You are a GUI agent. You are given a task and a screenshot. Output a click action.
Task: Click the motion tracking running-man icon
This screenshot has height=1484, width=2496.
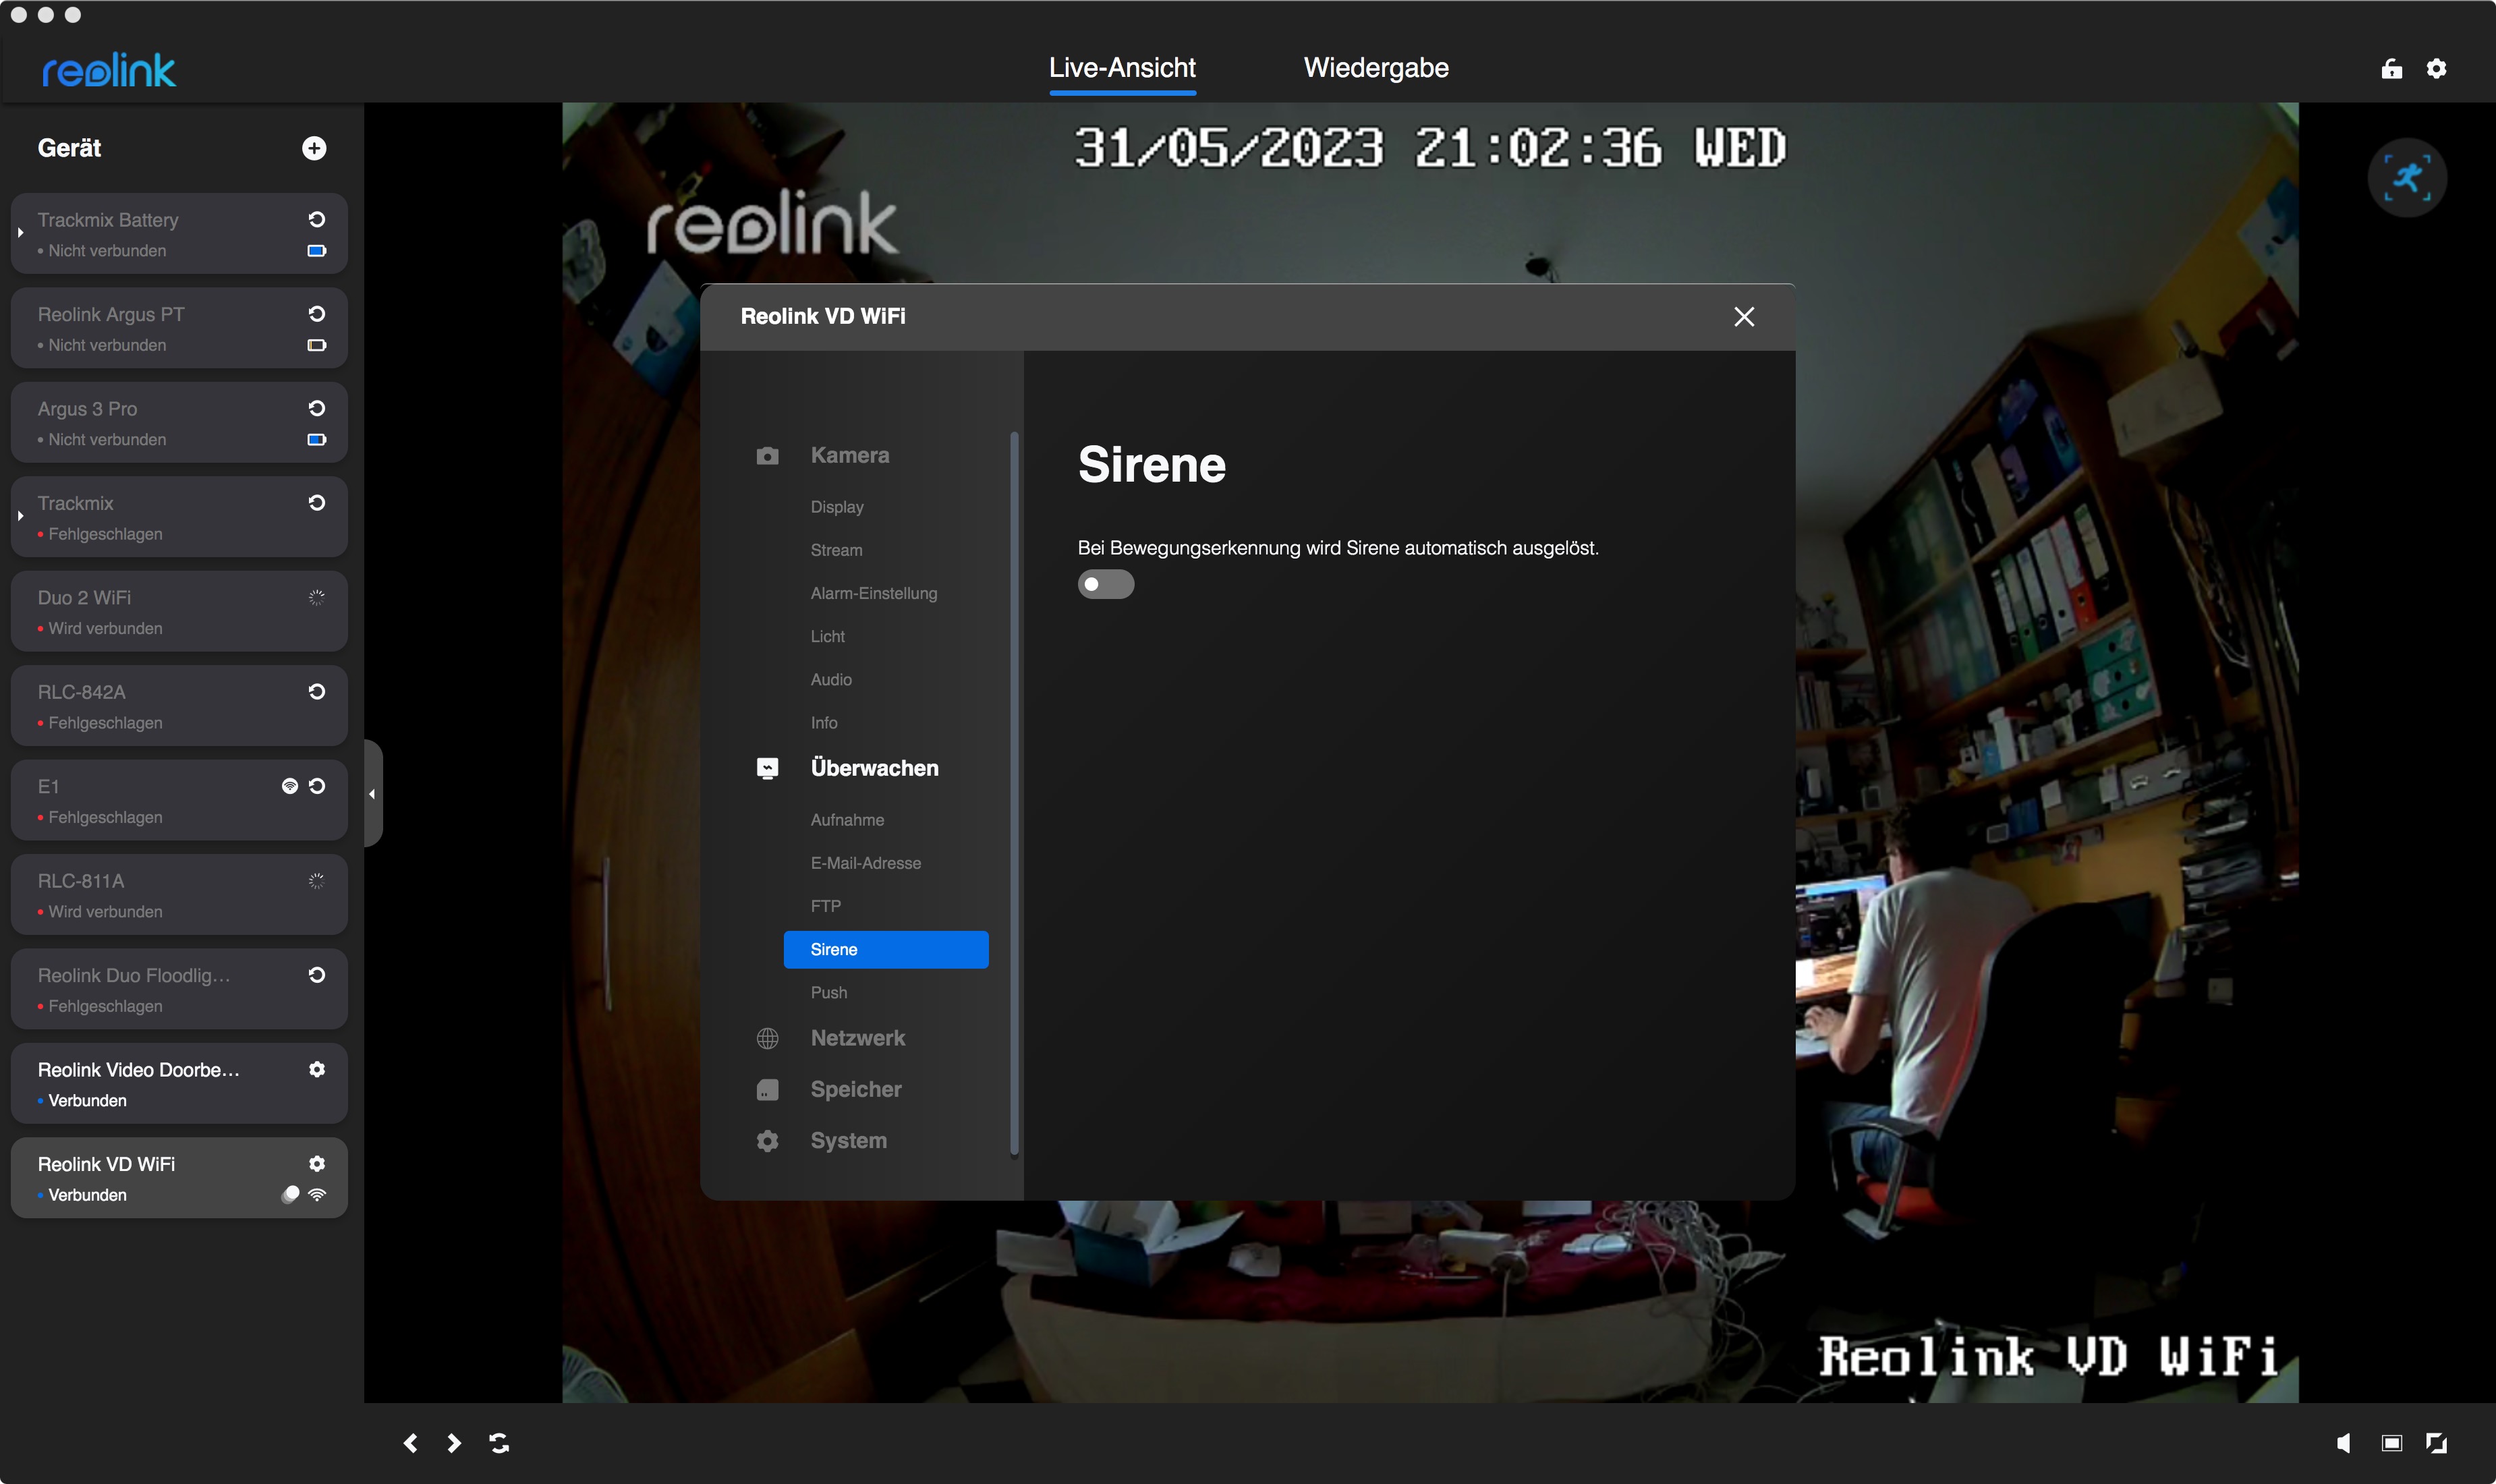point(2406,178)
